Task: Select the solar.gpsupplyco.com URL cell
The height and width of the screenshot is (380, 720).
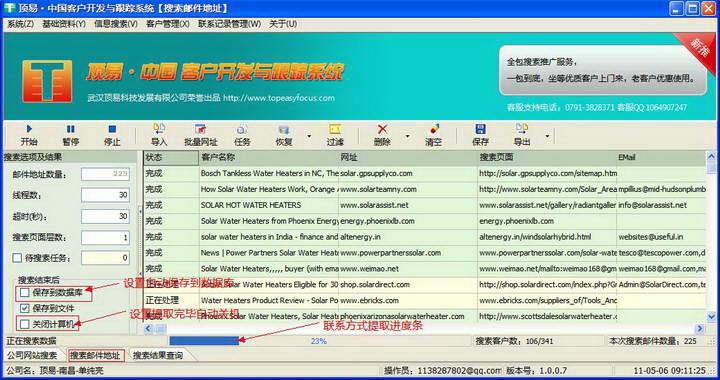Action: point(408,173)
